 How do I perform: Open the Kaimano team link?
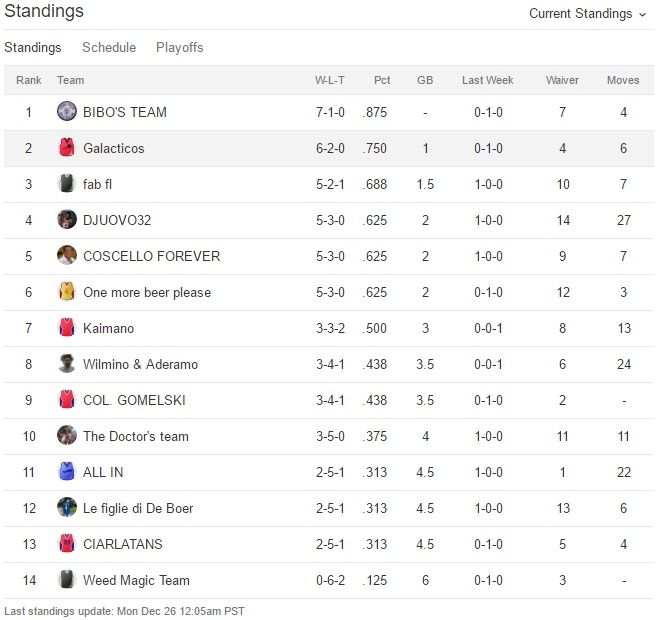point(108,328)
